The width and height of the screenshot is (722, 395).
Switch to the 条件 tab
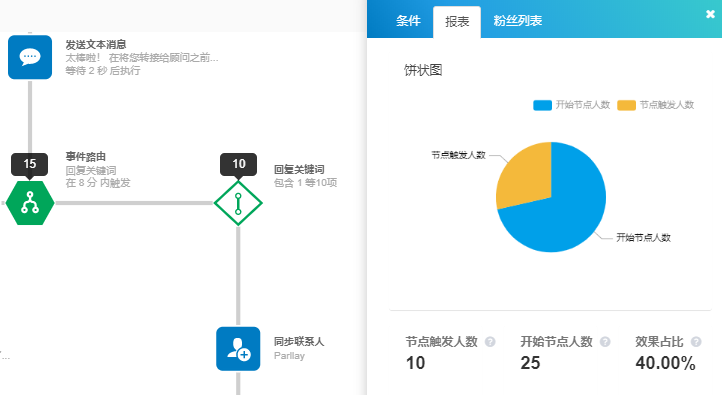pyautogui.click(x=408, y=21)
